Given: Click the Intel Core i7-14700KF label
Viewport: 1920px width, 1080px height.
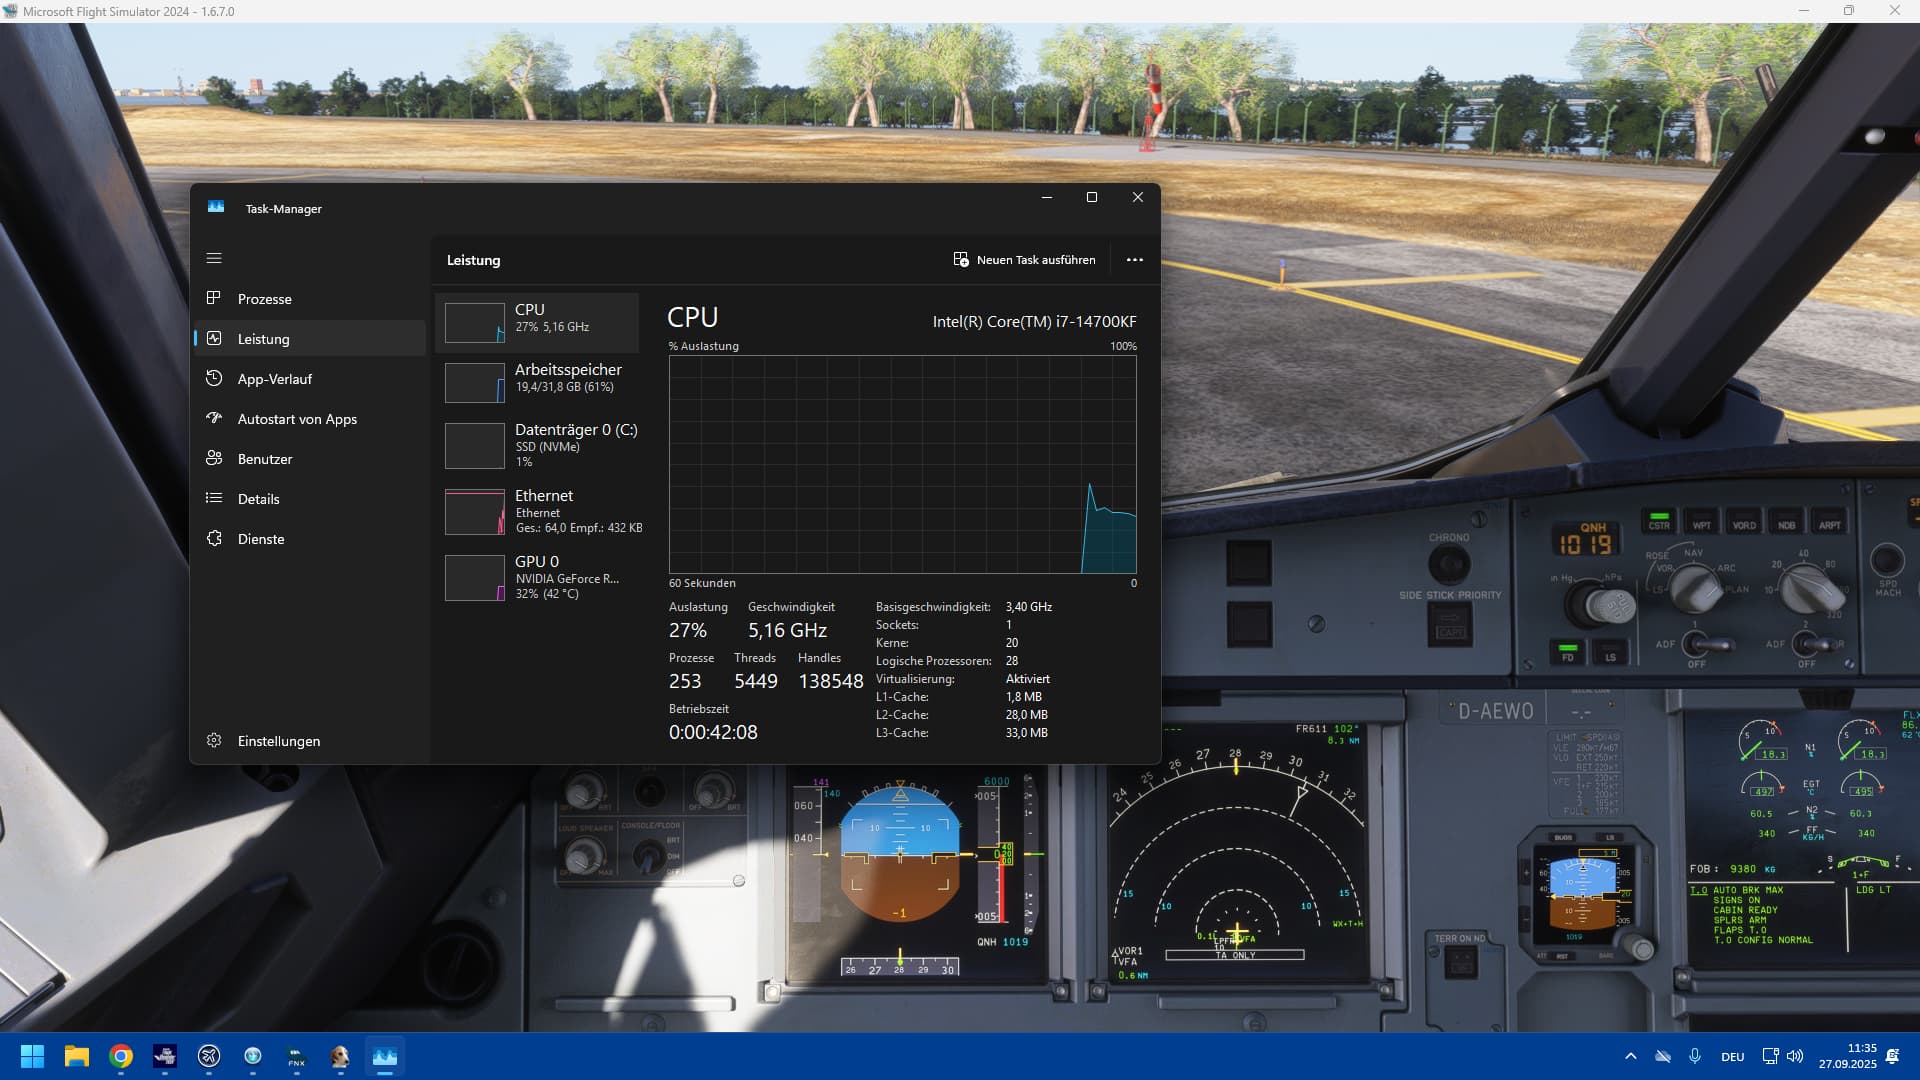Looking at the screenshot, I should 1034,322.
